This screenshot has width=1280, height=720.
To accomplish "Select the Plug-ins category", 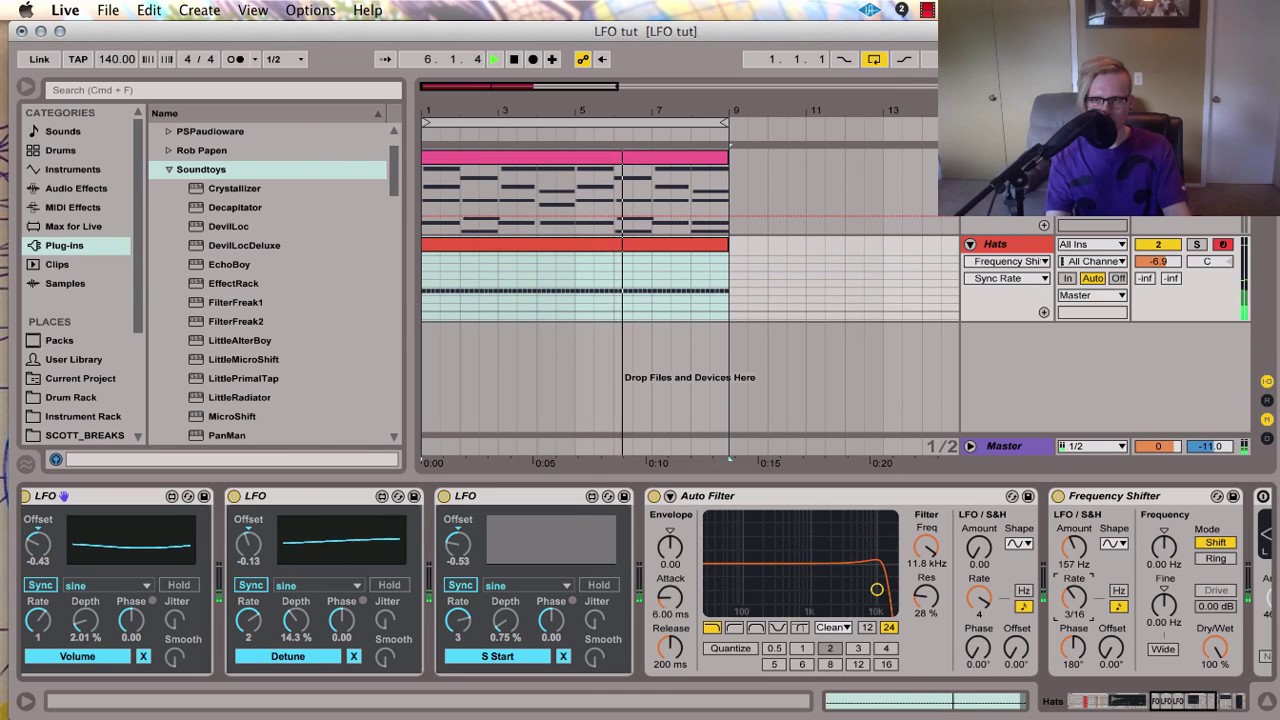I will tap(64, 245).
